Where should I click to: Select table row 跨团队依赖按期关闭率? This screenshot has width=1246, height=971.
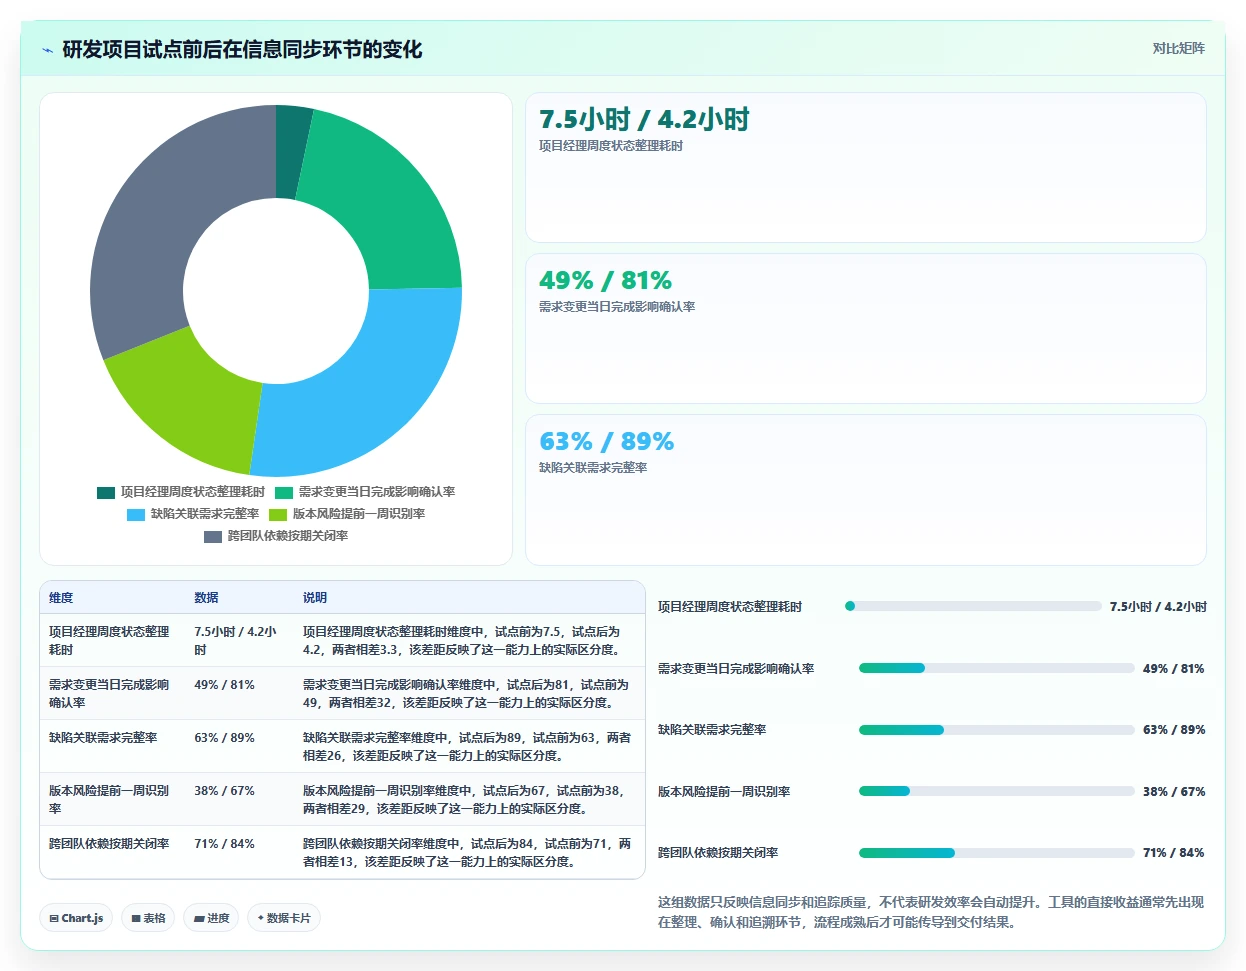click(343, 852)
